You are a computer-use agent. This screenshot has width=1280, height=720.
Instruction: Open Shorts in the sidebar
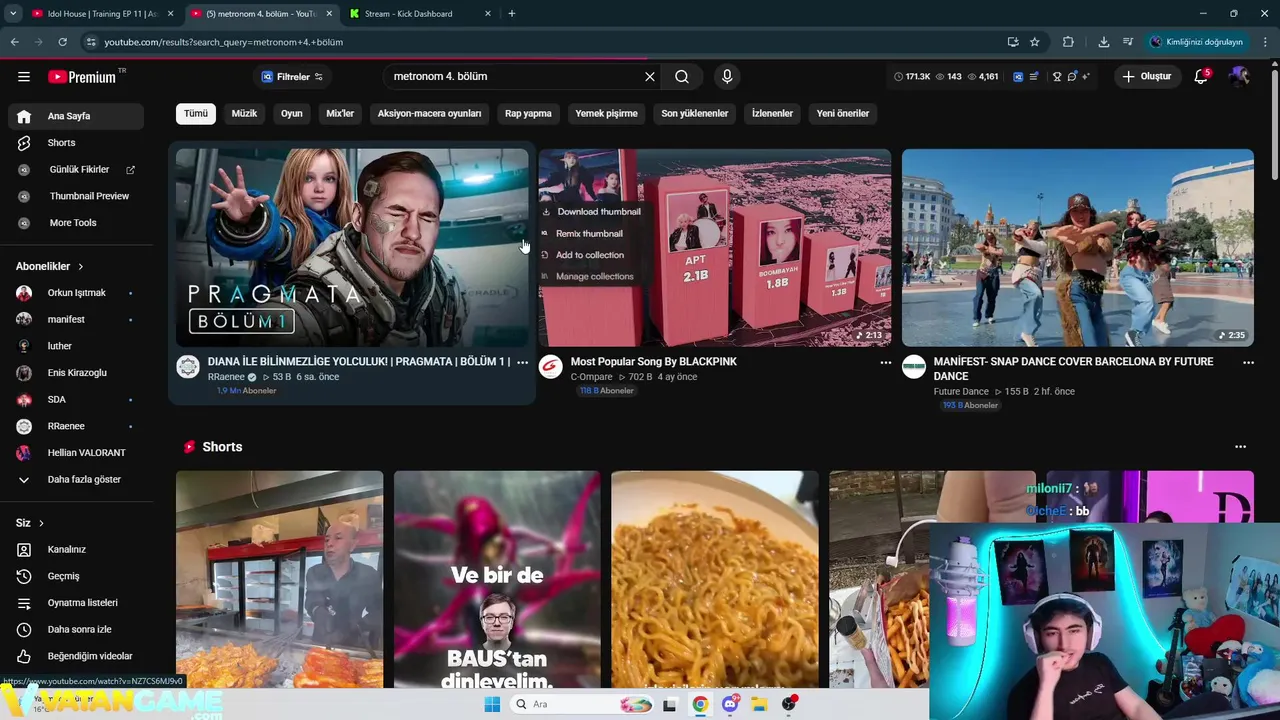click(x=76, y=143)
